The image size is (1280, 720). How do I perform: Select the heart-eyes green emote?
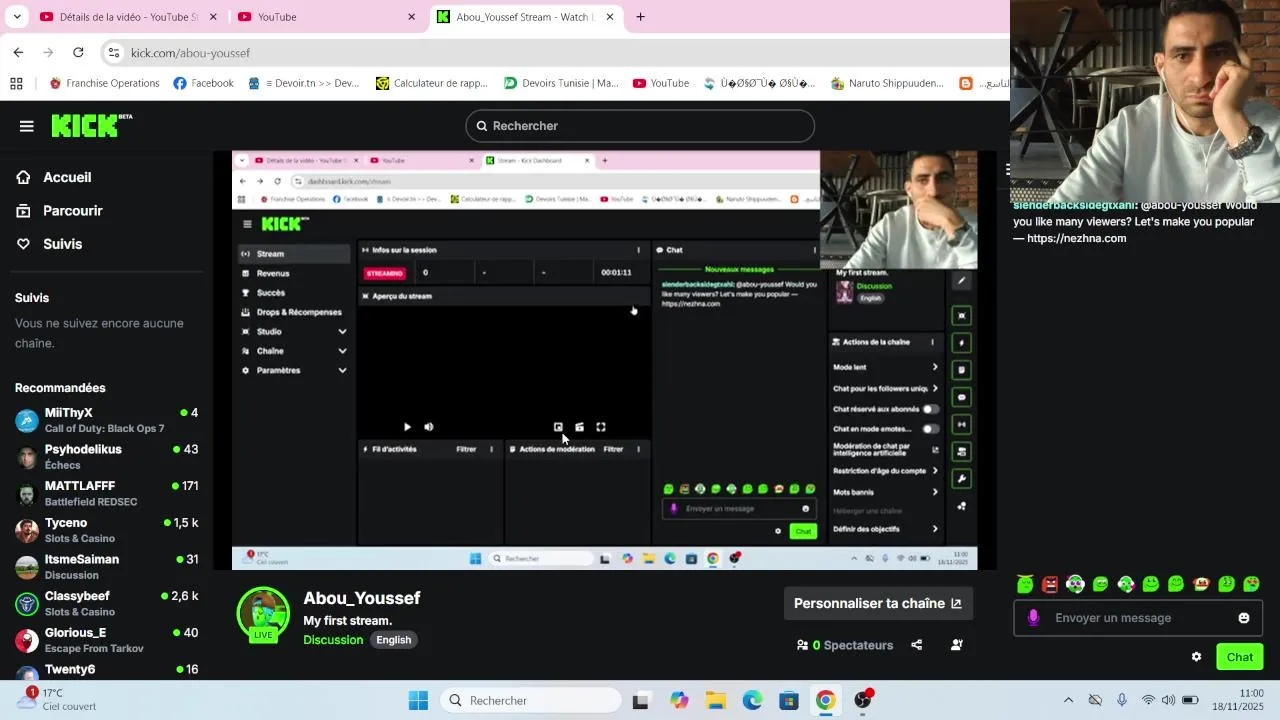tap(1252, 584)
